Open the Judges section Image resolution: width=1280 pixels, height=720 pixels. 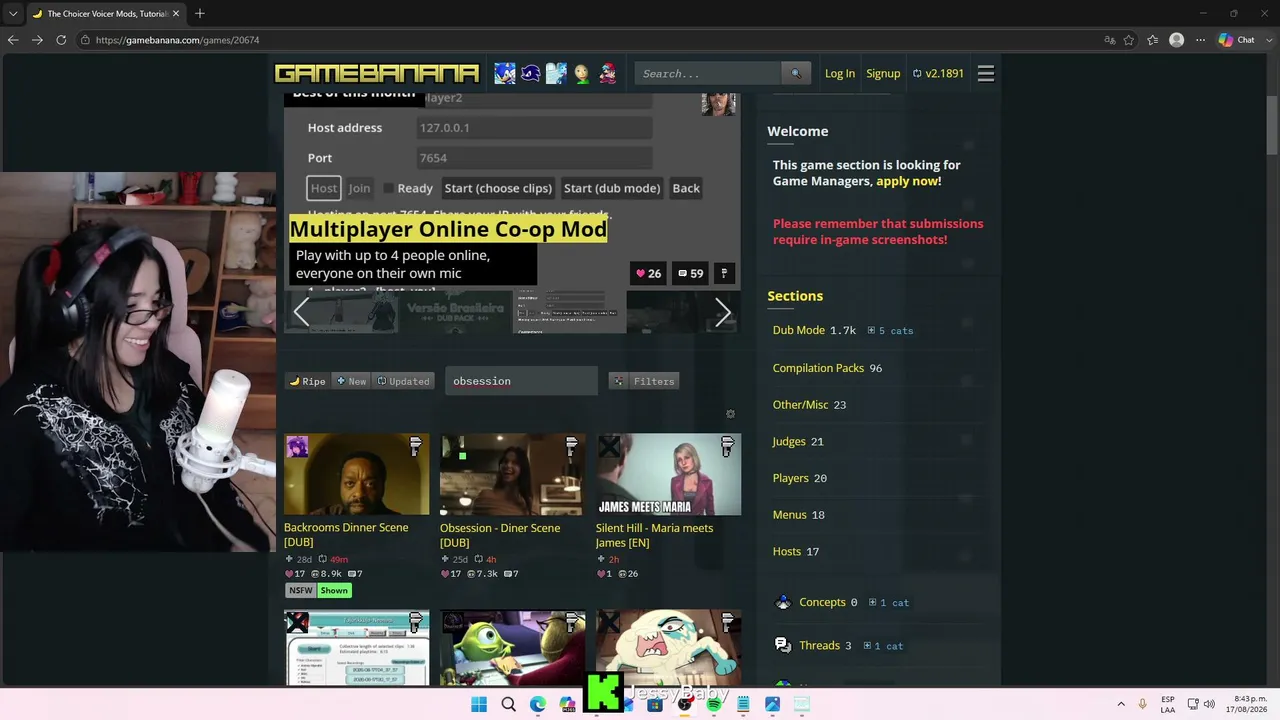[789, 441]
